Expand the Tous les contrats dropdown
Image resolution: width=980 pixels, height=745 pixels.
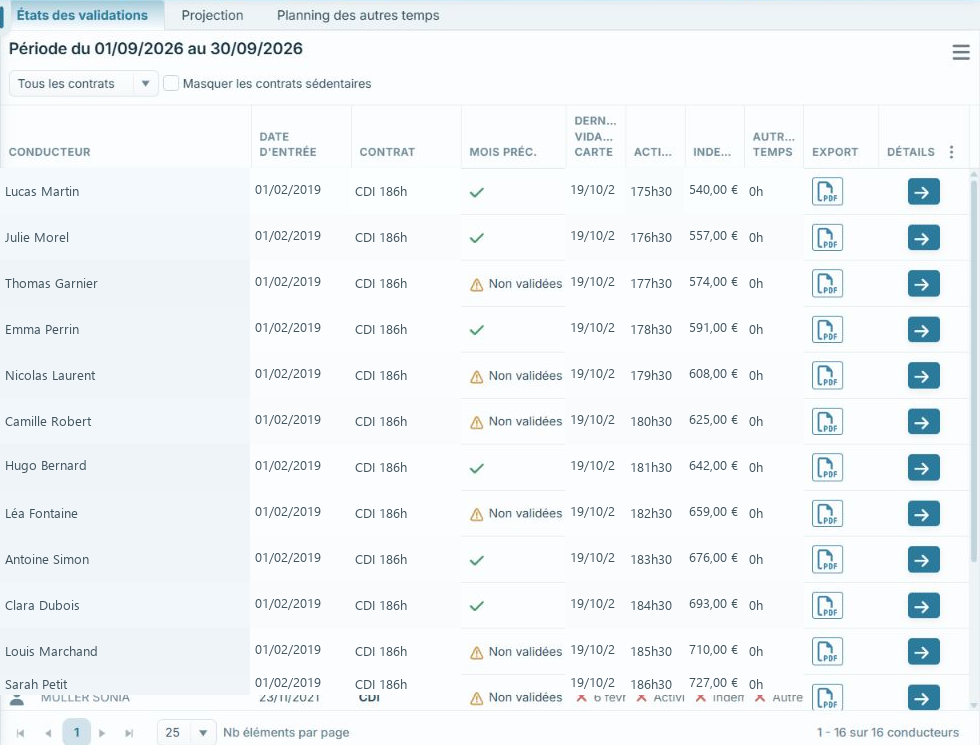83,84
